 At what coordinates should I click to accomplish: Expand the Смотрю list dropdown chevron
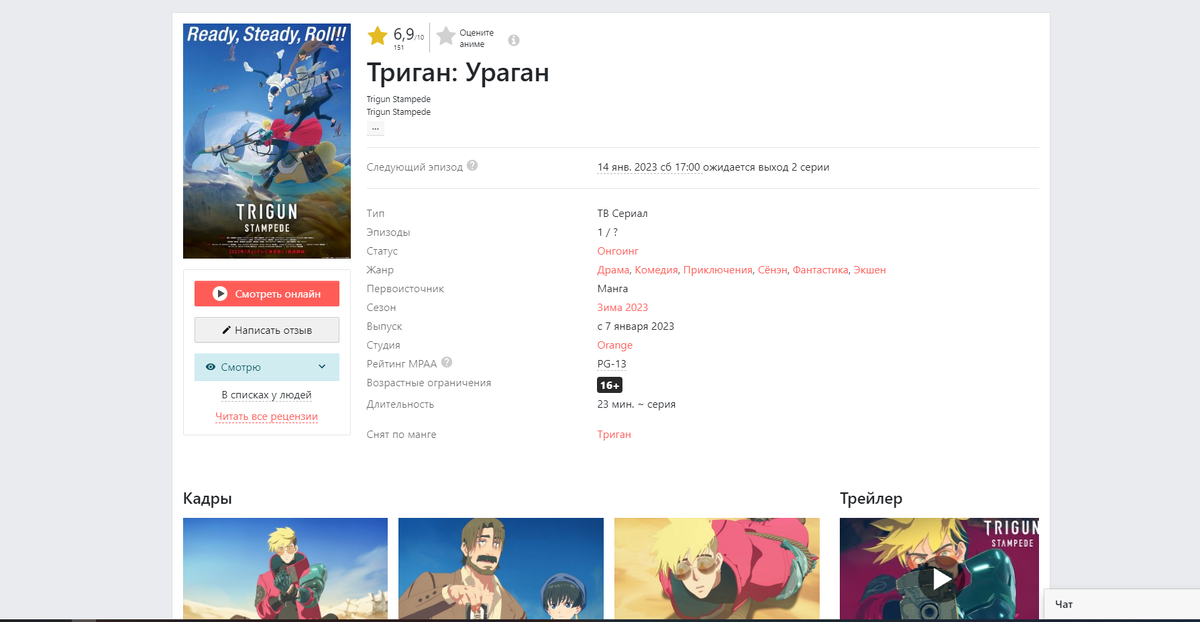(x=322, y=367)
